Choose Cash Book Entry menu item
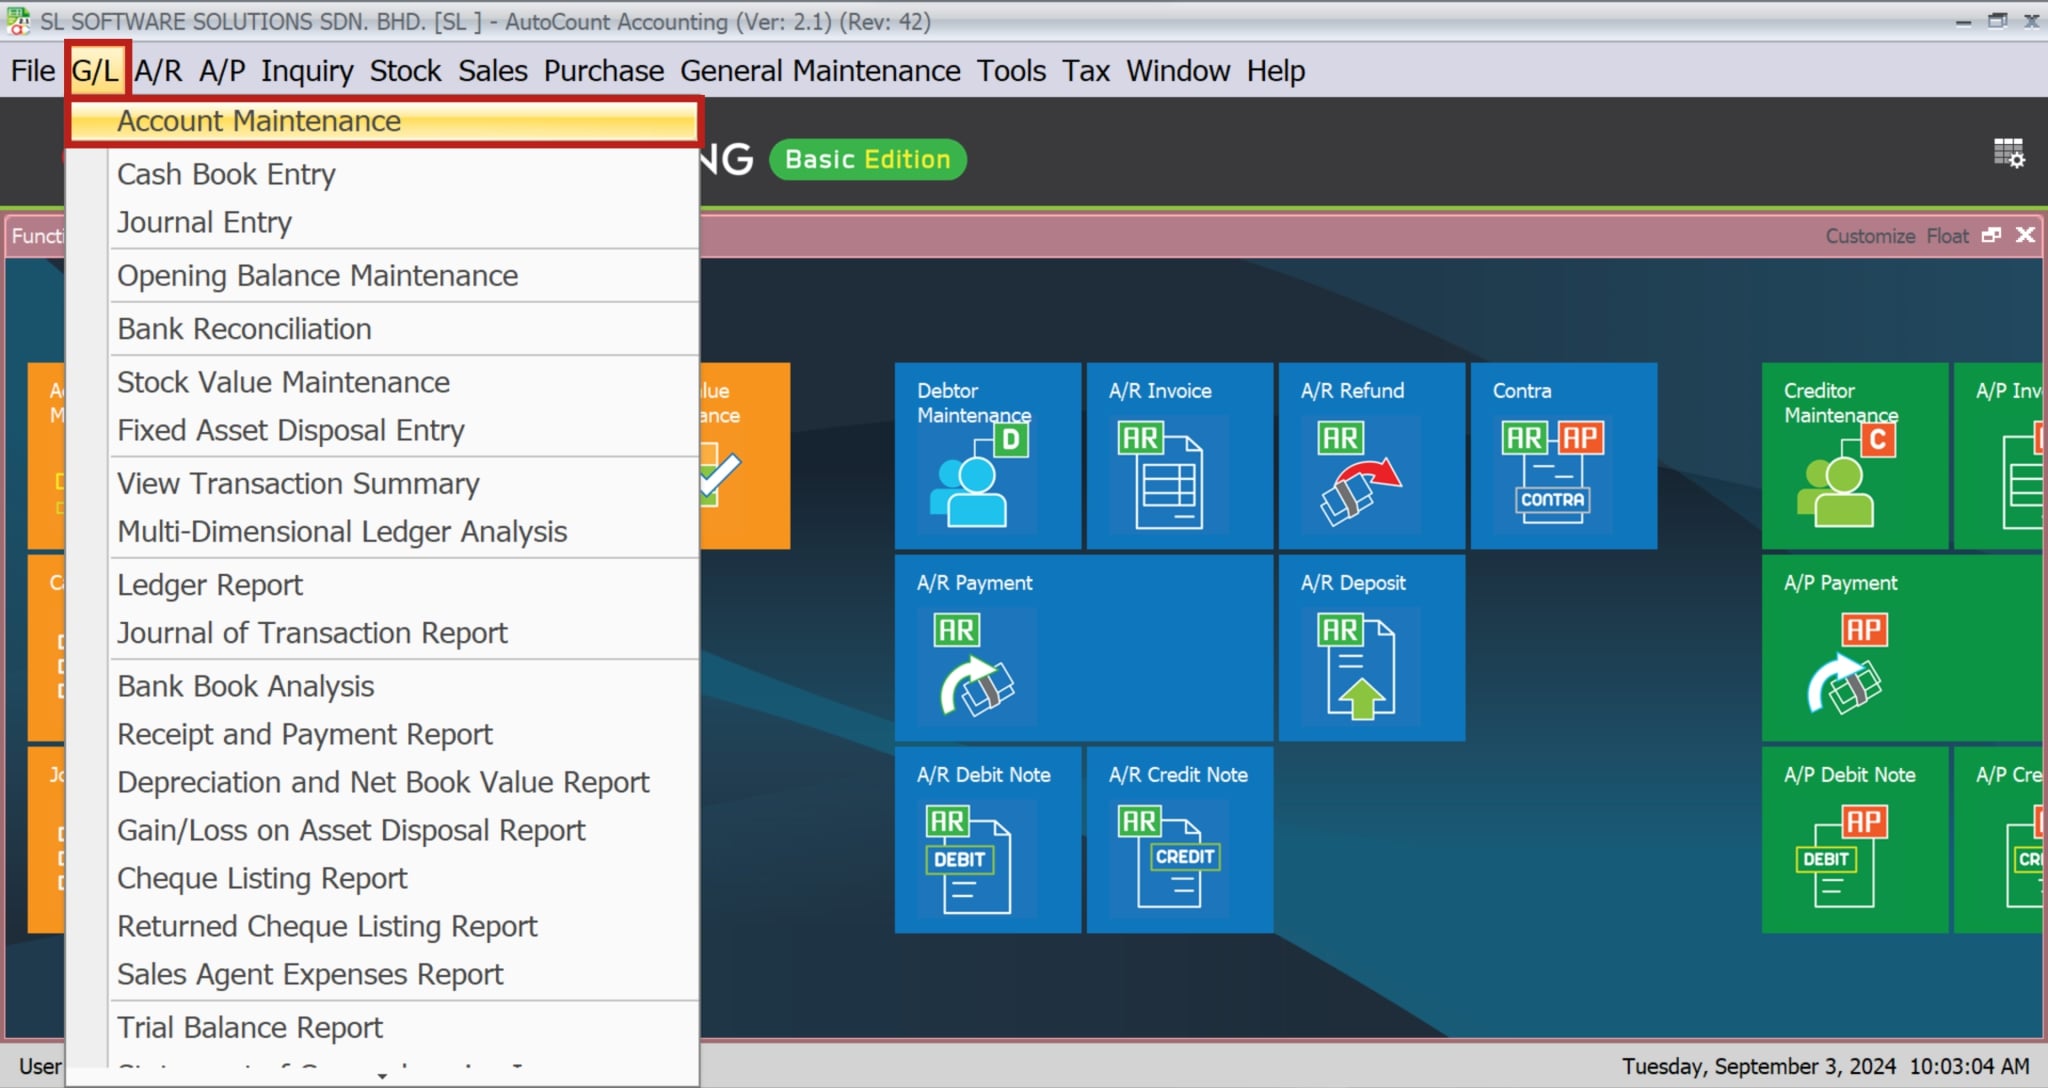This screenshot has width=2048, height=1088. [x=226, y=175]
